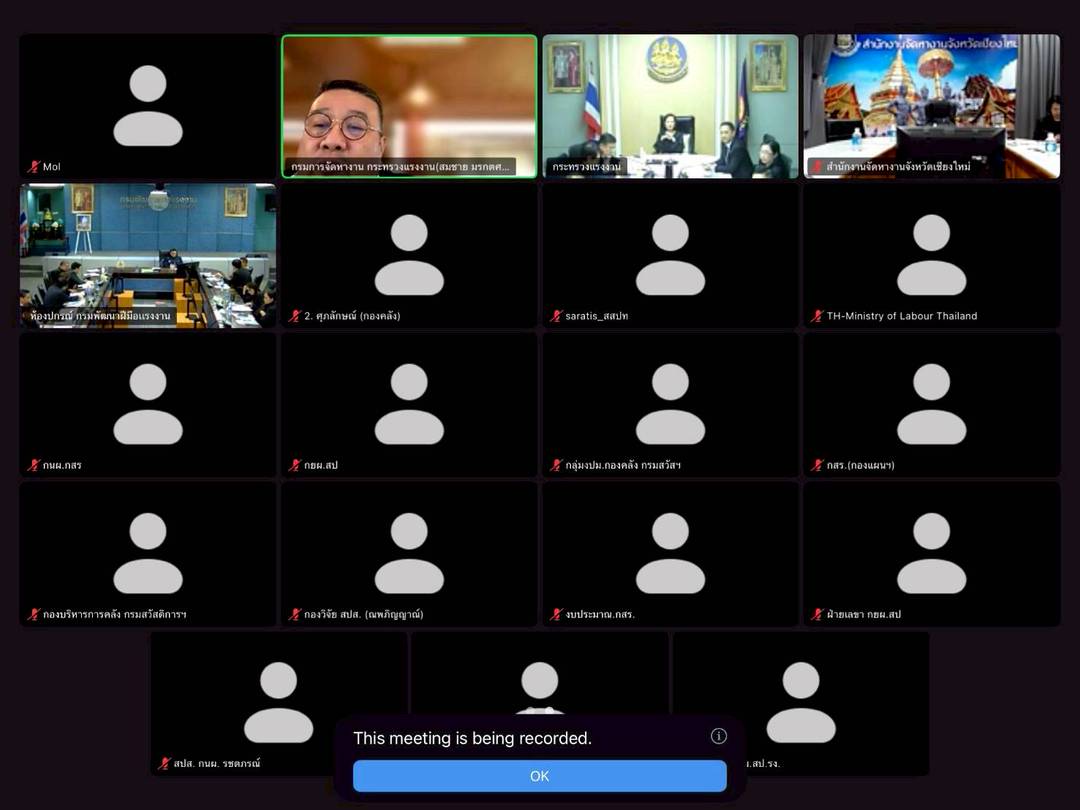Click OK on the recording notice

point(539,776)
